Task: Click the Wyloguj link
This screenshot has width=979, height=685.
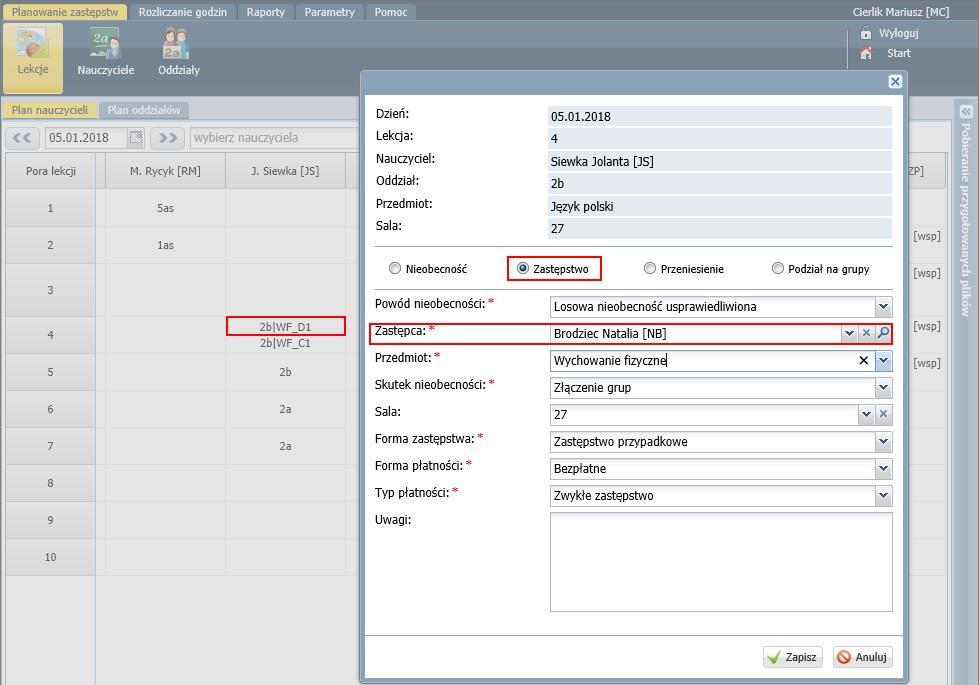Action: (x=898, y=33)
